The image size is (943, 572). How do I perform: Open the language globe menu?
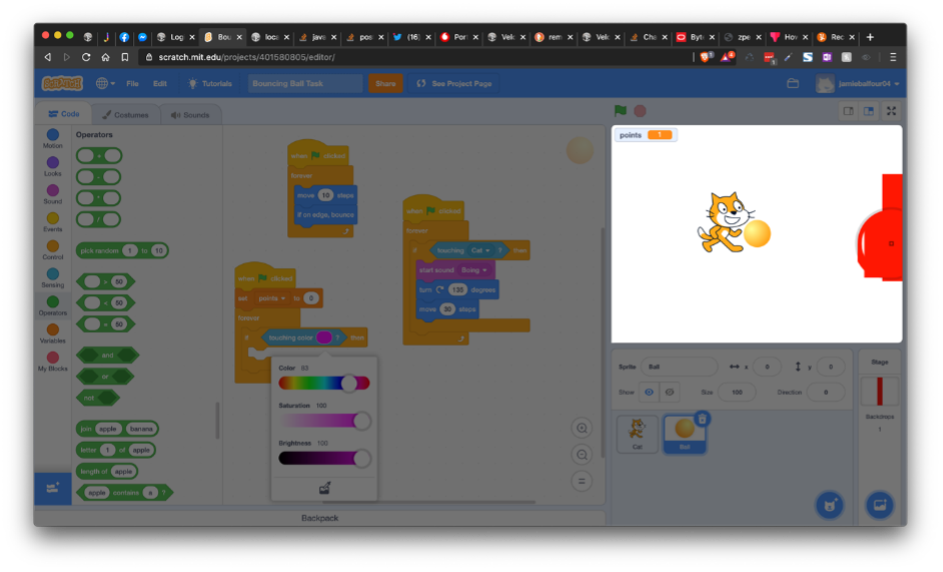(x=105, y=84)
